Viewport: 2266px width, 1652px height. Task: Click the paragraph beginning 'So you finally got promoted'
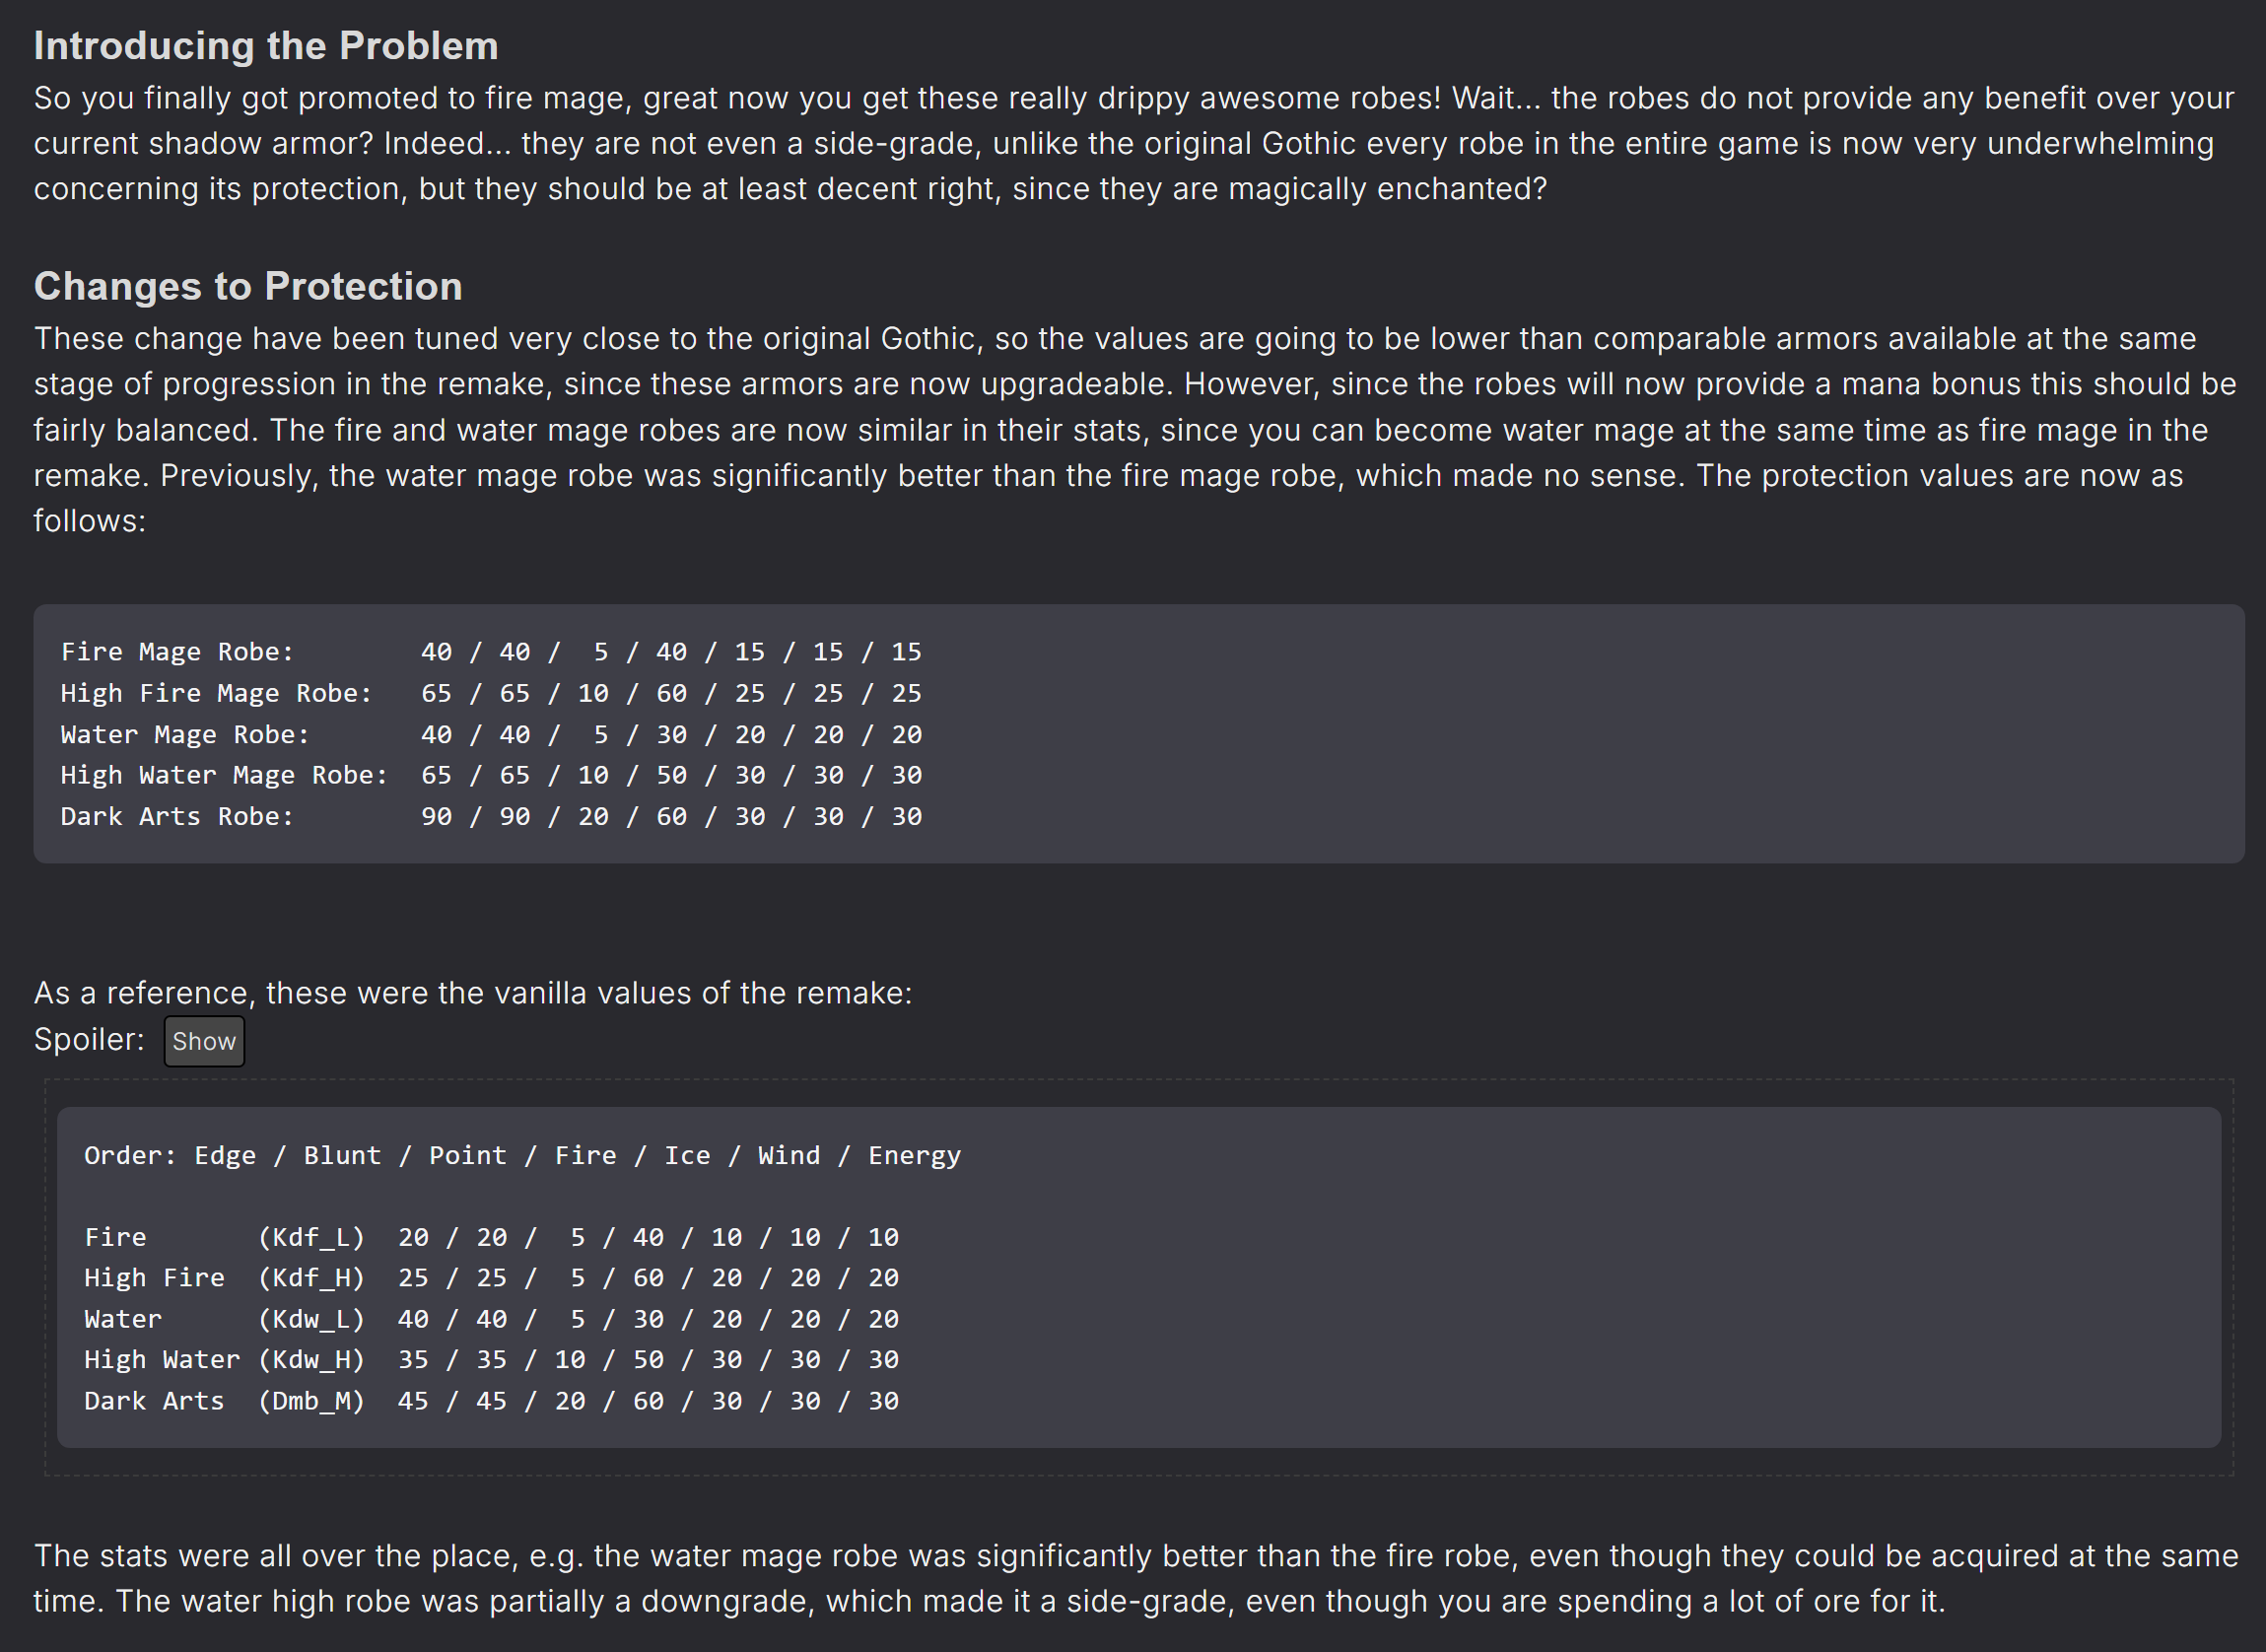pyautogui.click(x=1134, y=143)
